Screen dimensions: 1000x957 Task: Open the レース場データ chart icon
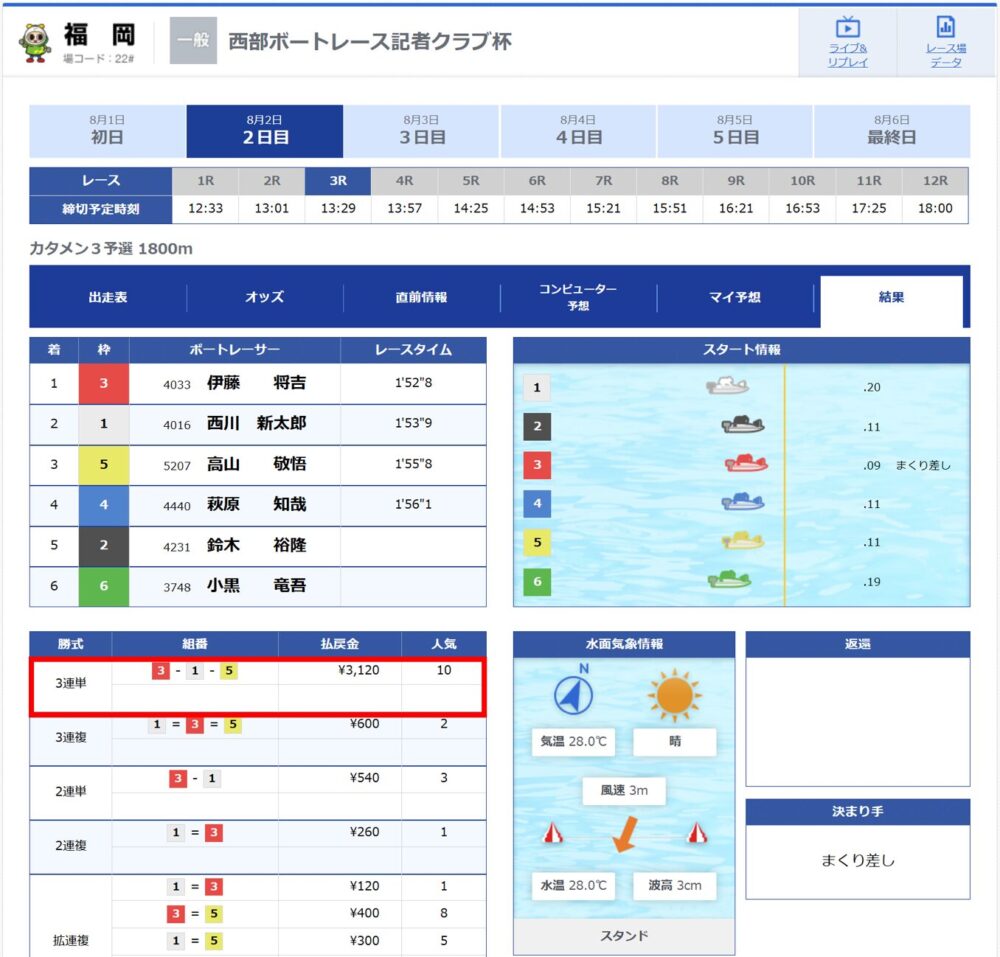click(x=945, y=27)
